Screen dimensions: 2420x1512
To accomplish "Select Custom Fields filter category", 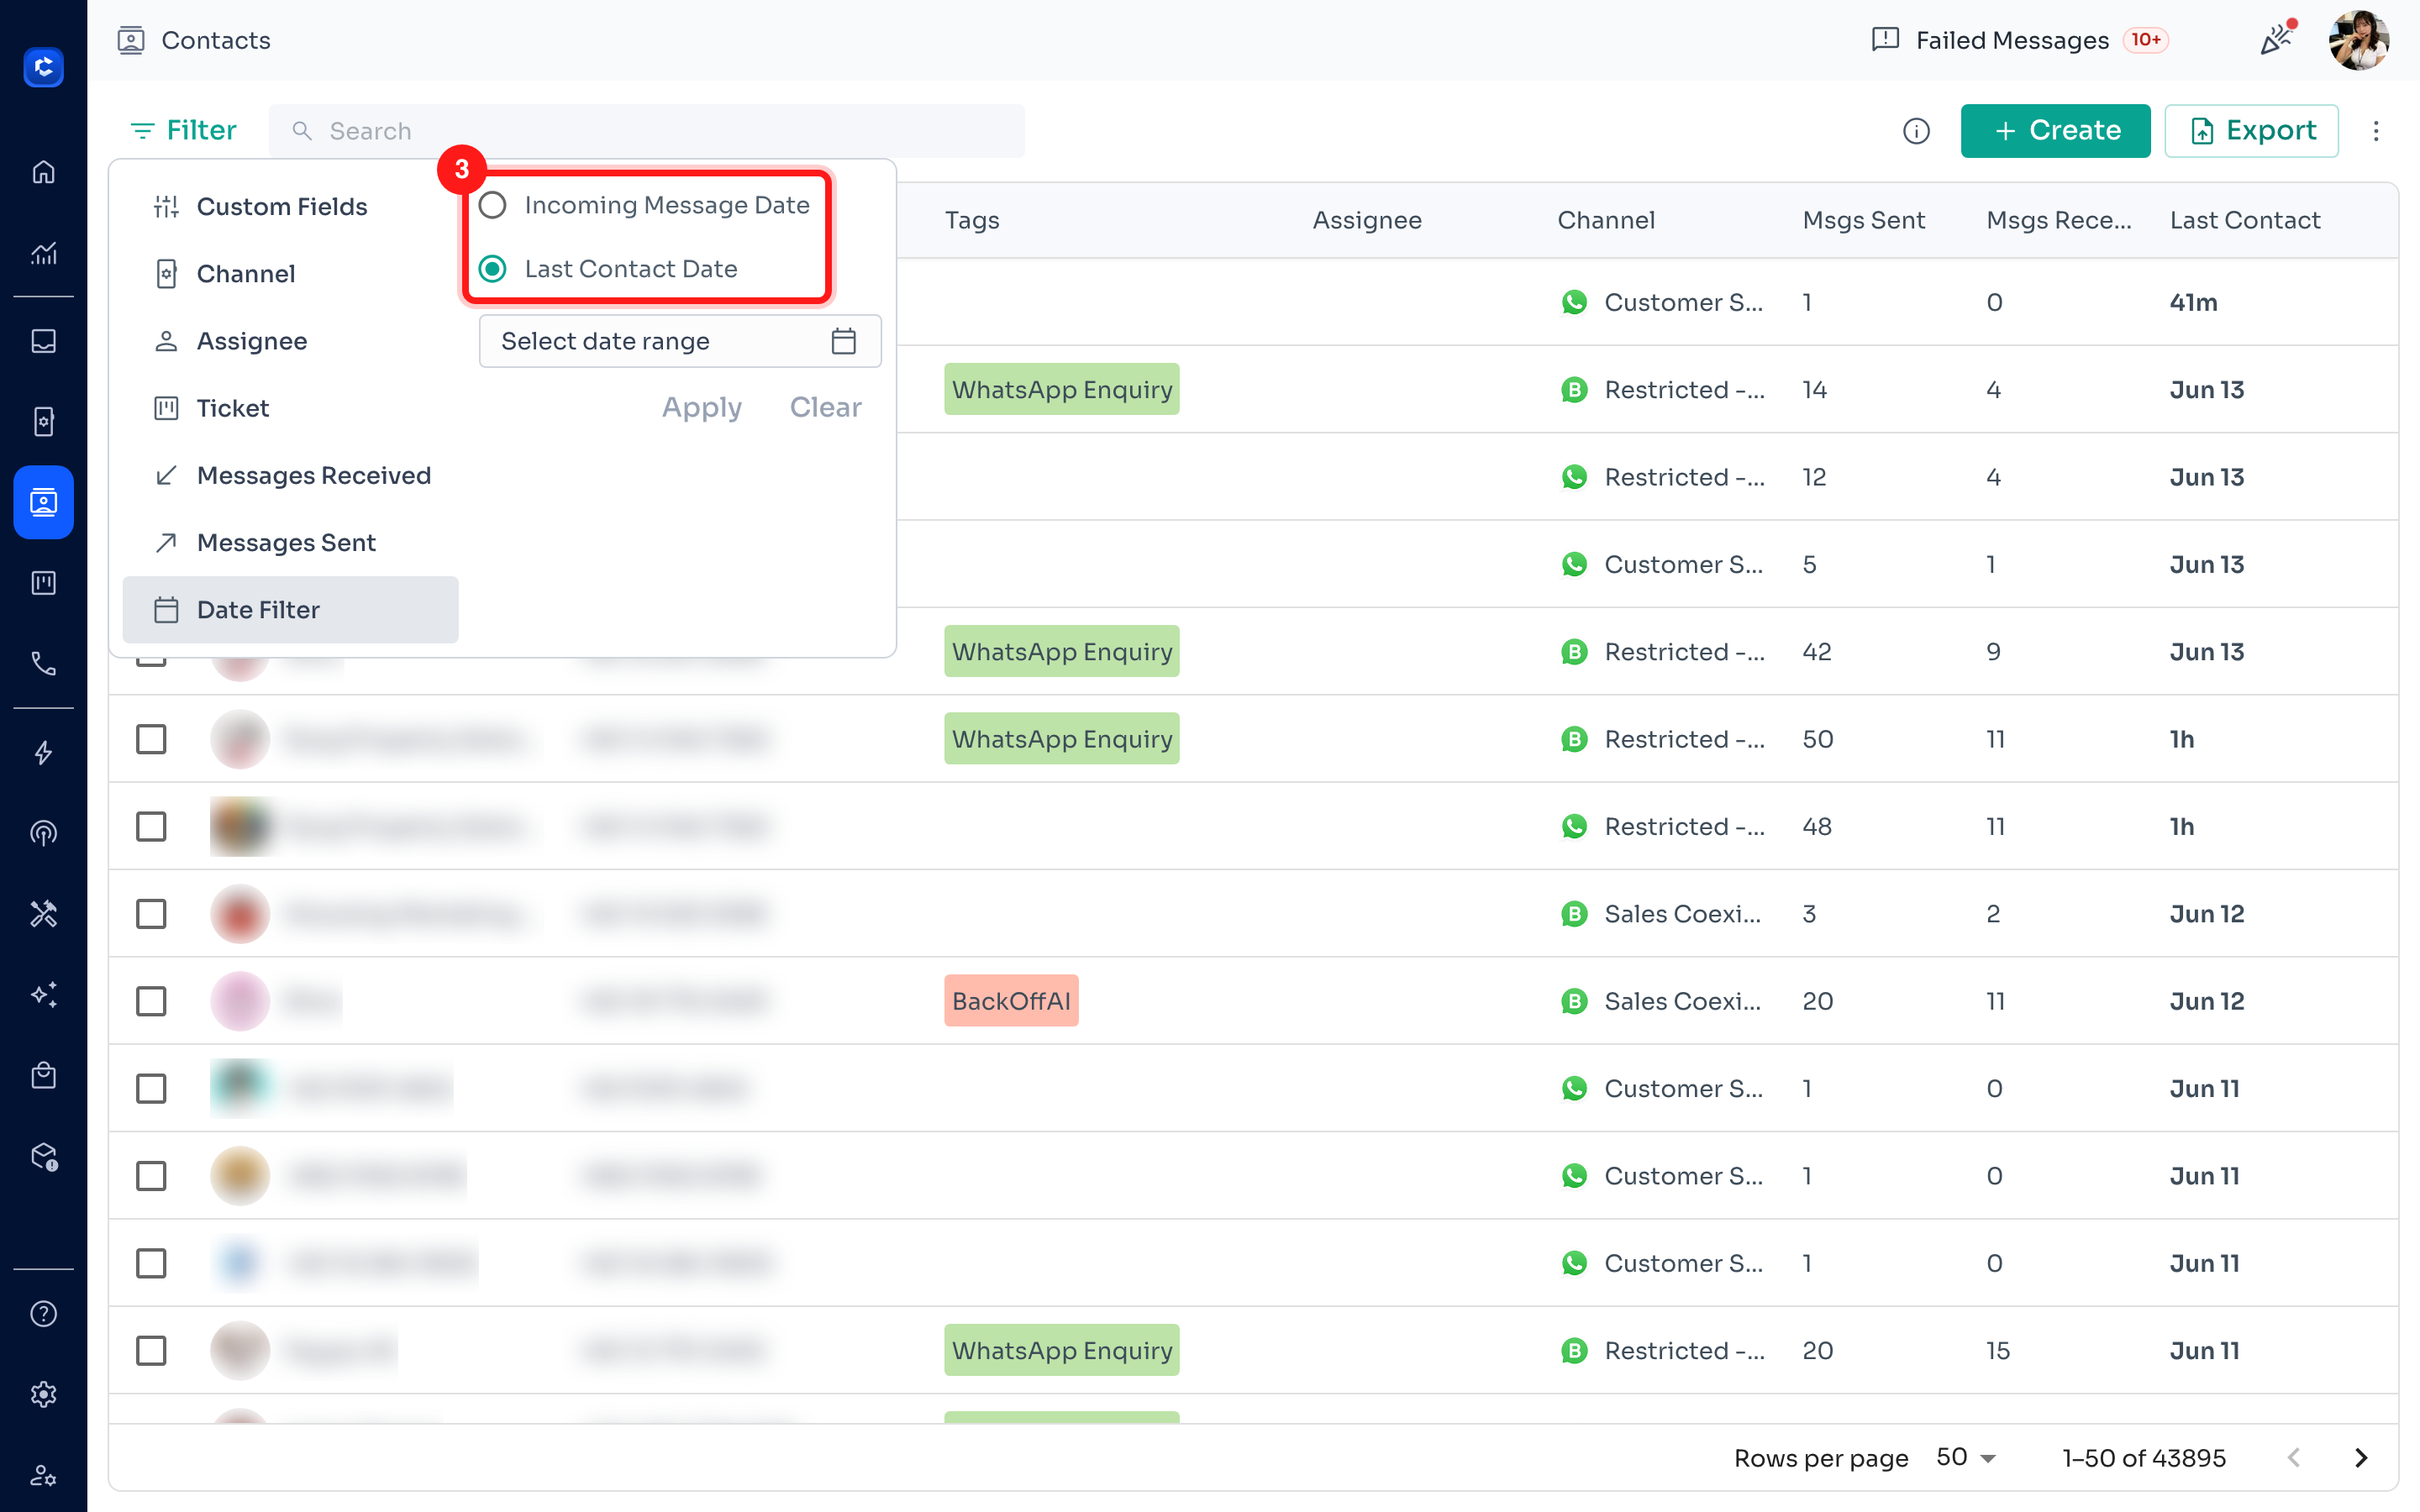I will 290,207.
